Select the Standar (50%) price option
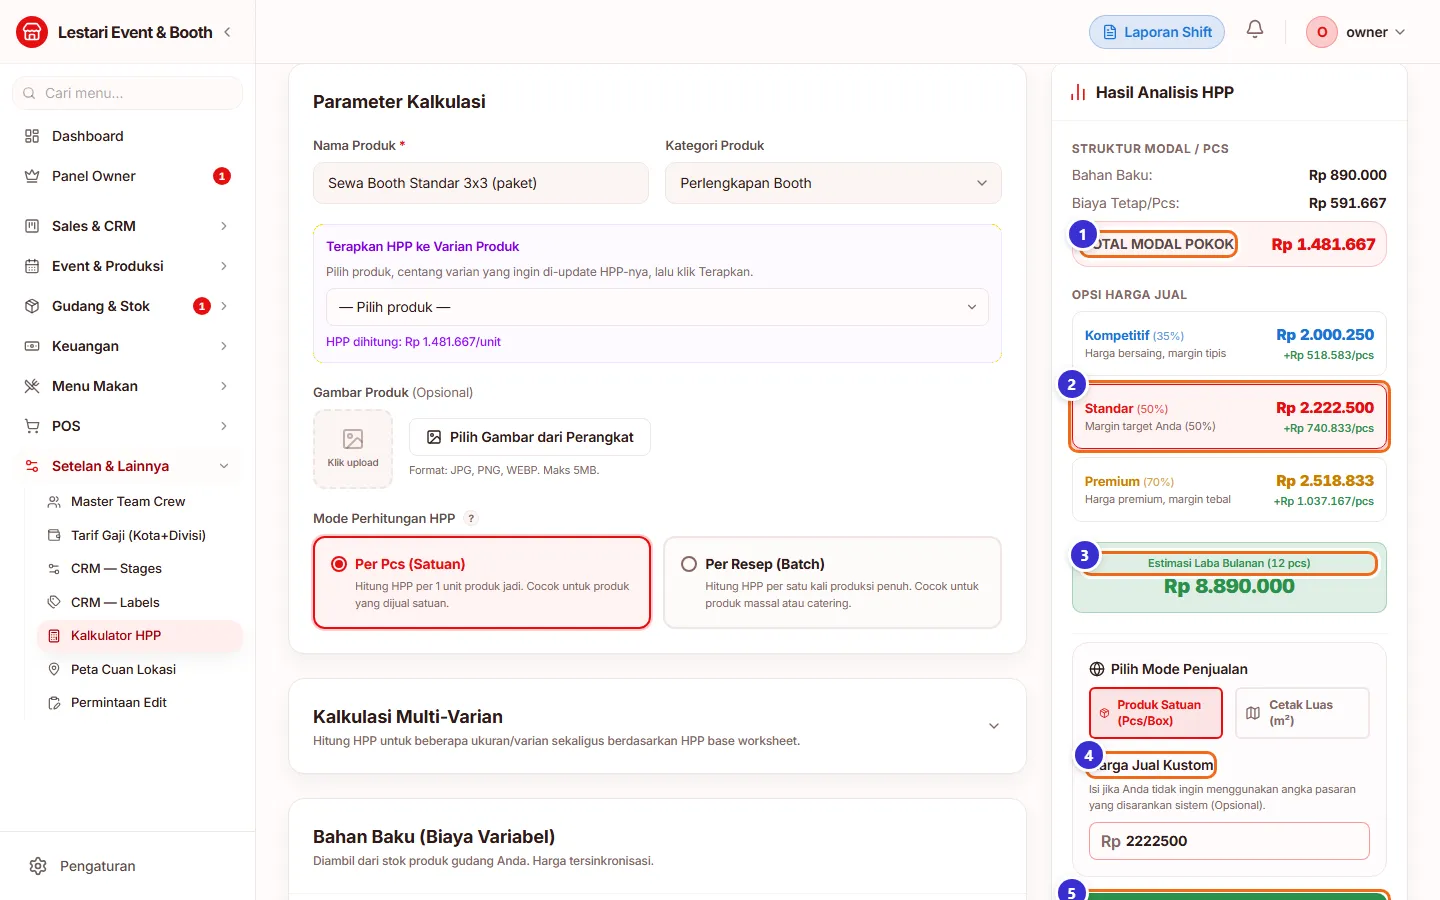 click(x=1229, y=417)
